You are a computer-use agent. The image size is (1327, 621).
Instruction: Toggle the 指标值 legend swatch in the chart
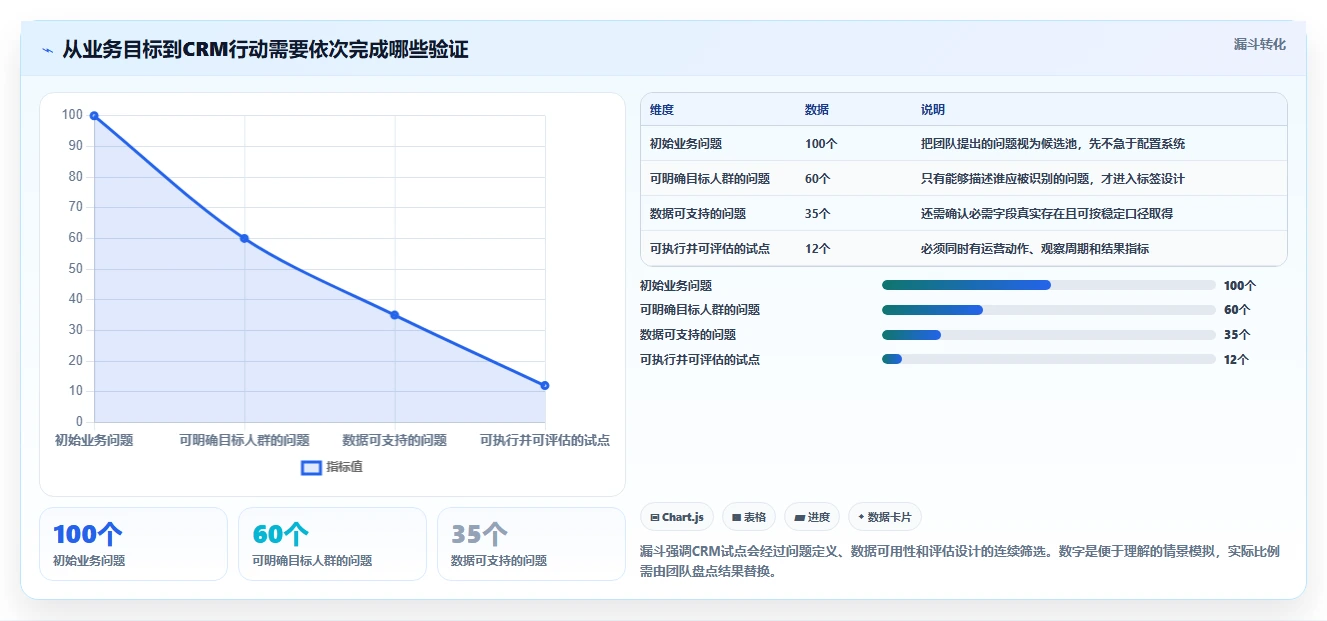(312, 467)
